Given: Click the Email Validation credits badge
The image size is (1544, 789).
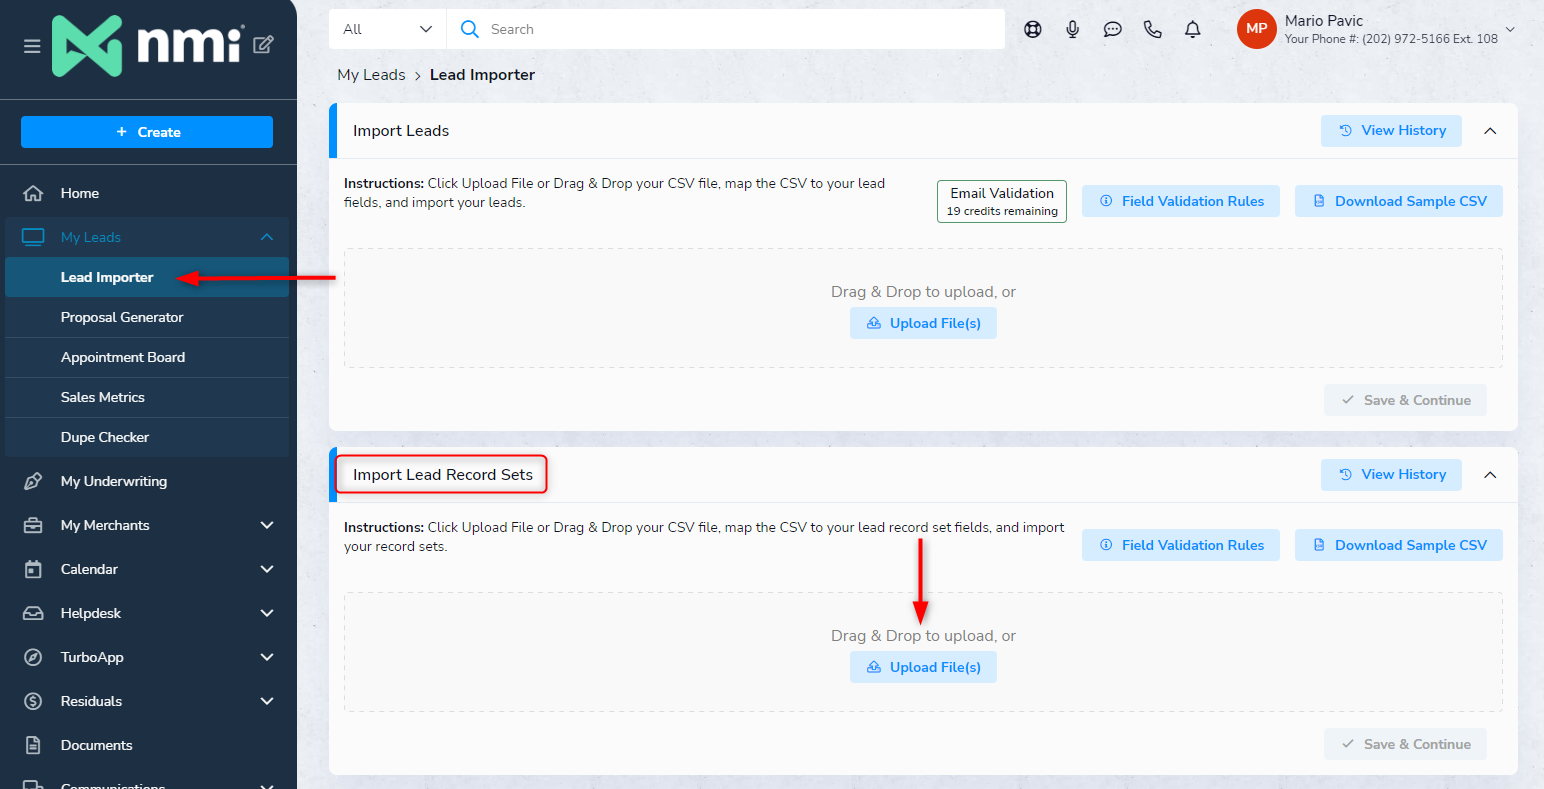Looking at the screenshot, I should click(x=1002, y=201).
